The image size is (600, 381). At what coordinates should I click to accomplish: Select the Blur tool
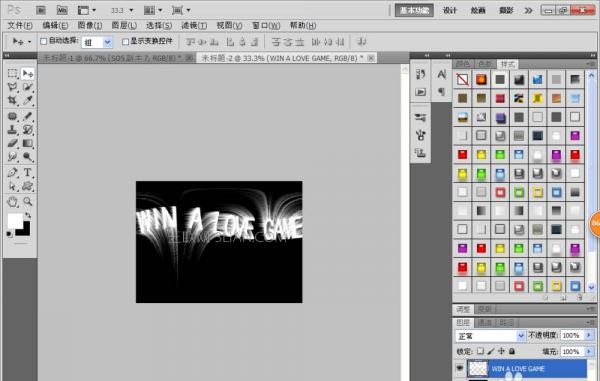[12, 156]
